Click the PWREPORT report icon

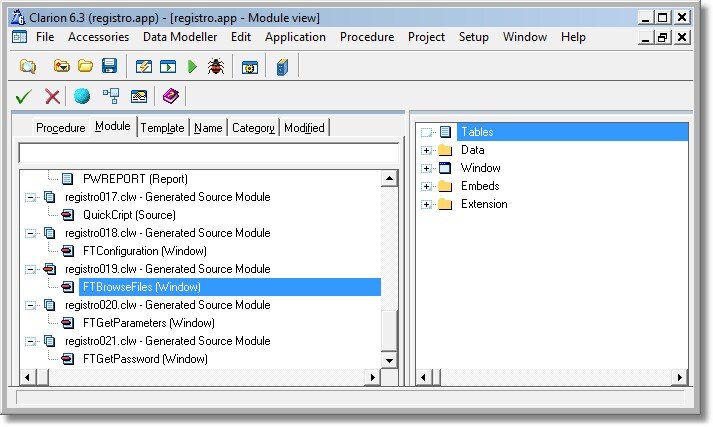point(67,179)
